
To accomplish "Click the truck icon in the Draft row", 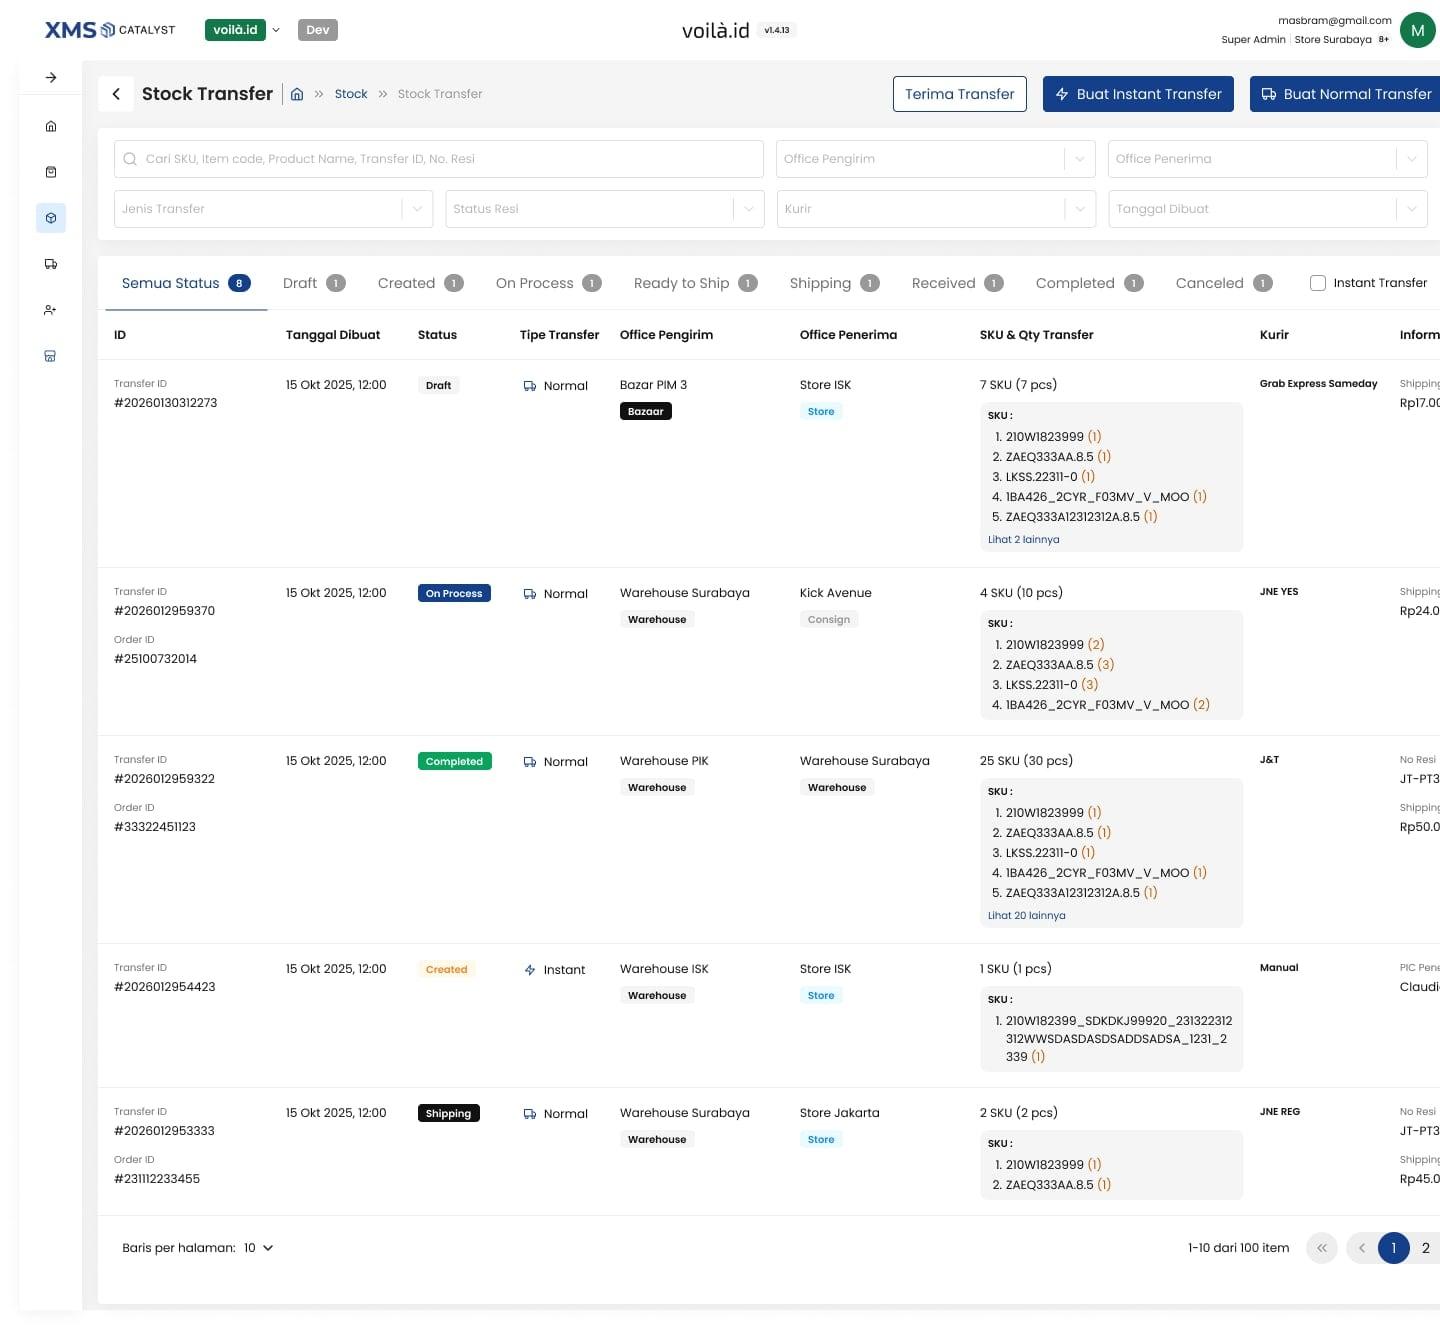I will (530, 386).
